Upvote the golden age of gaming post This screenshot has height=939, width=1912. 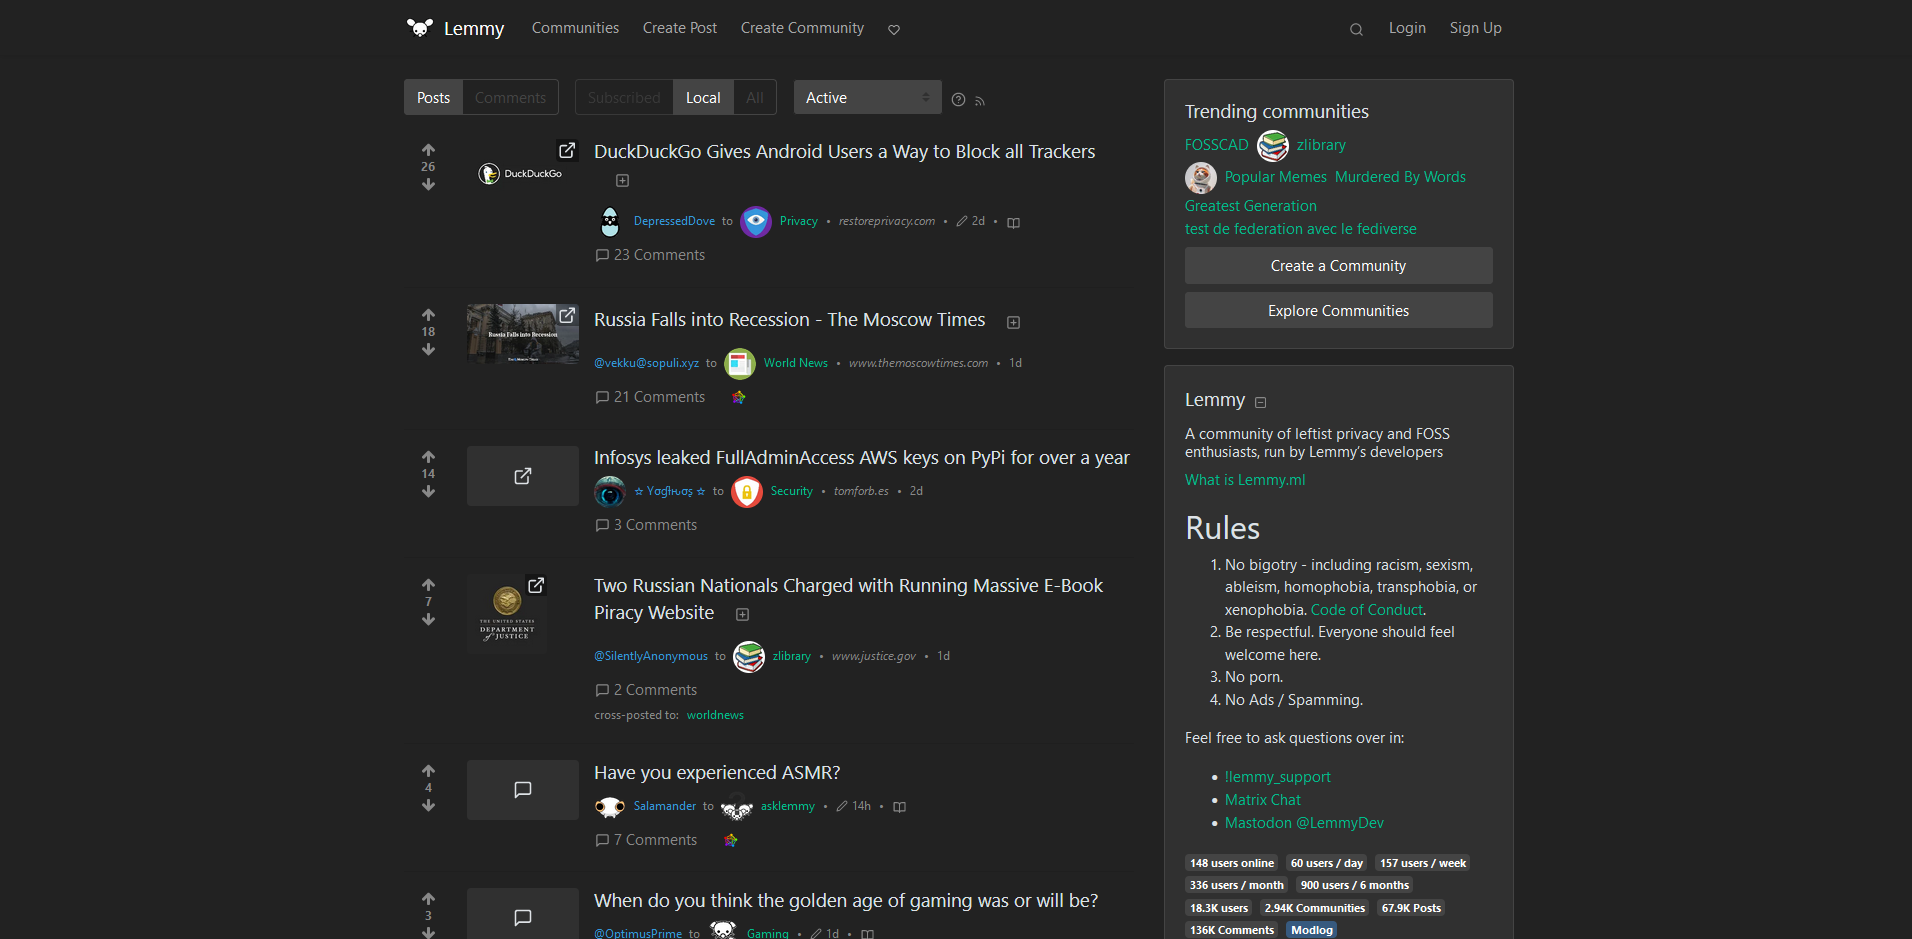(428, 899)
